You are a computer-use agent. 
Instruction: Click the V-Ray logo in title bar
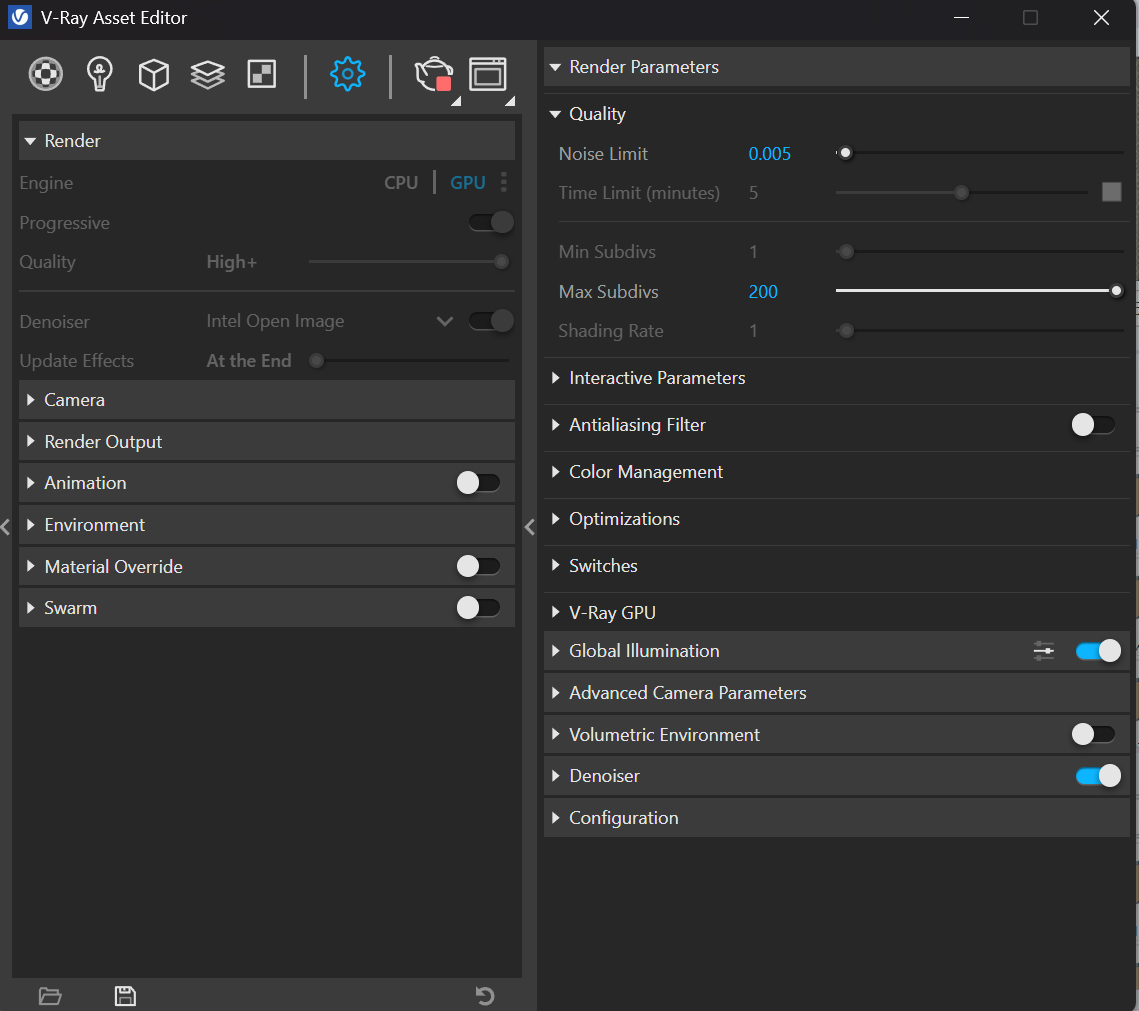(x=20, y=17)
